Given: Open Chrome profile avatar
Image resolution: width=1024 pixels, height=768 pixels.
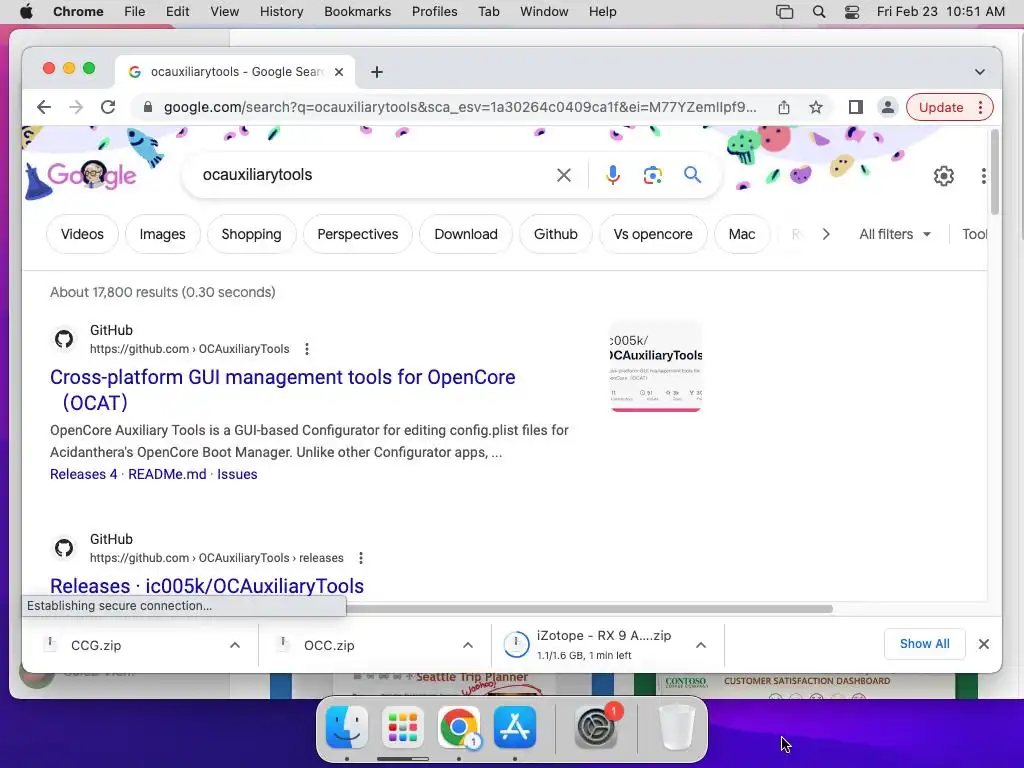Looking at the screenshot, I should 888,107.
